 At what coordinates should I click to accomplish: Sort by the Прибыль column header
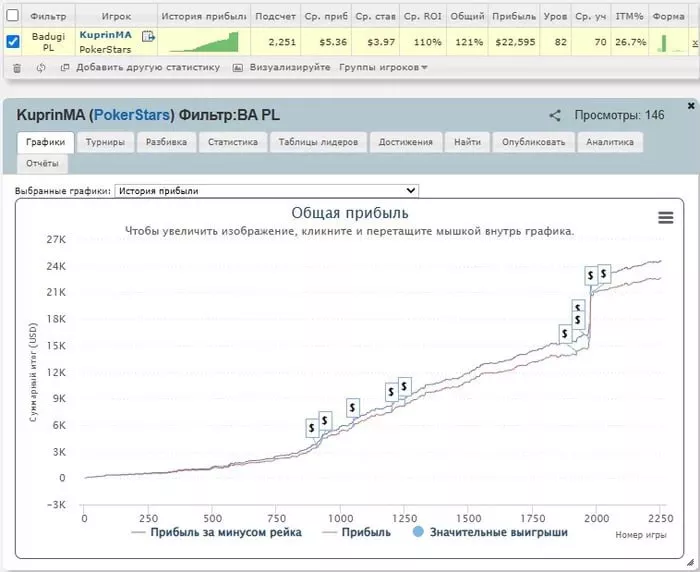(514, 16)
